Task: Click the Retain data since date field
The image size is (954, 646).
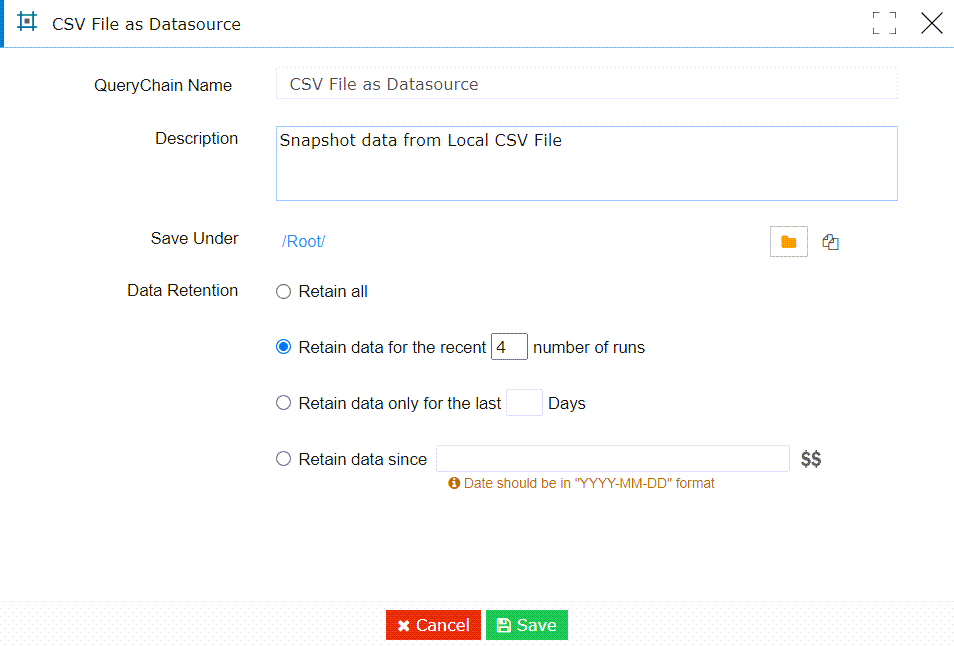Action: [611, 458]
